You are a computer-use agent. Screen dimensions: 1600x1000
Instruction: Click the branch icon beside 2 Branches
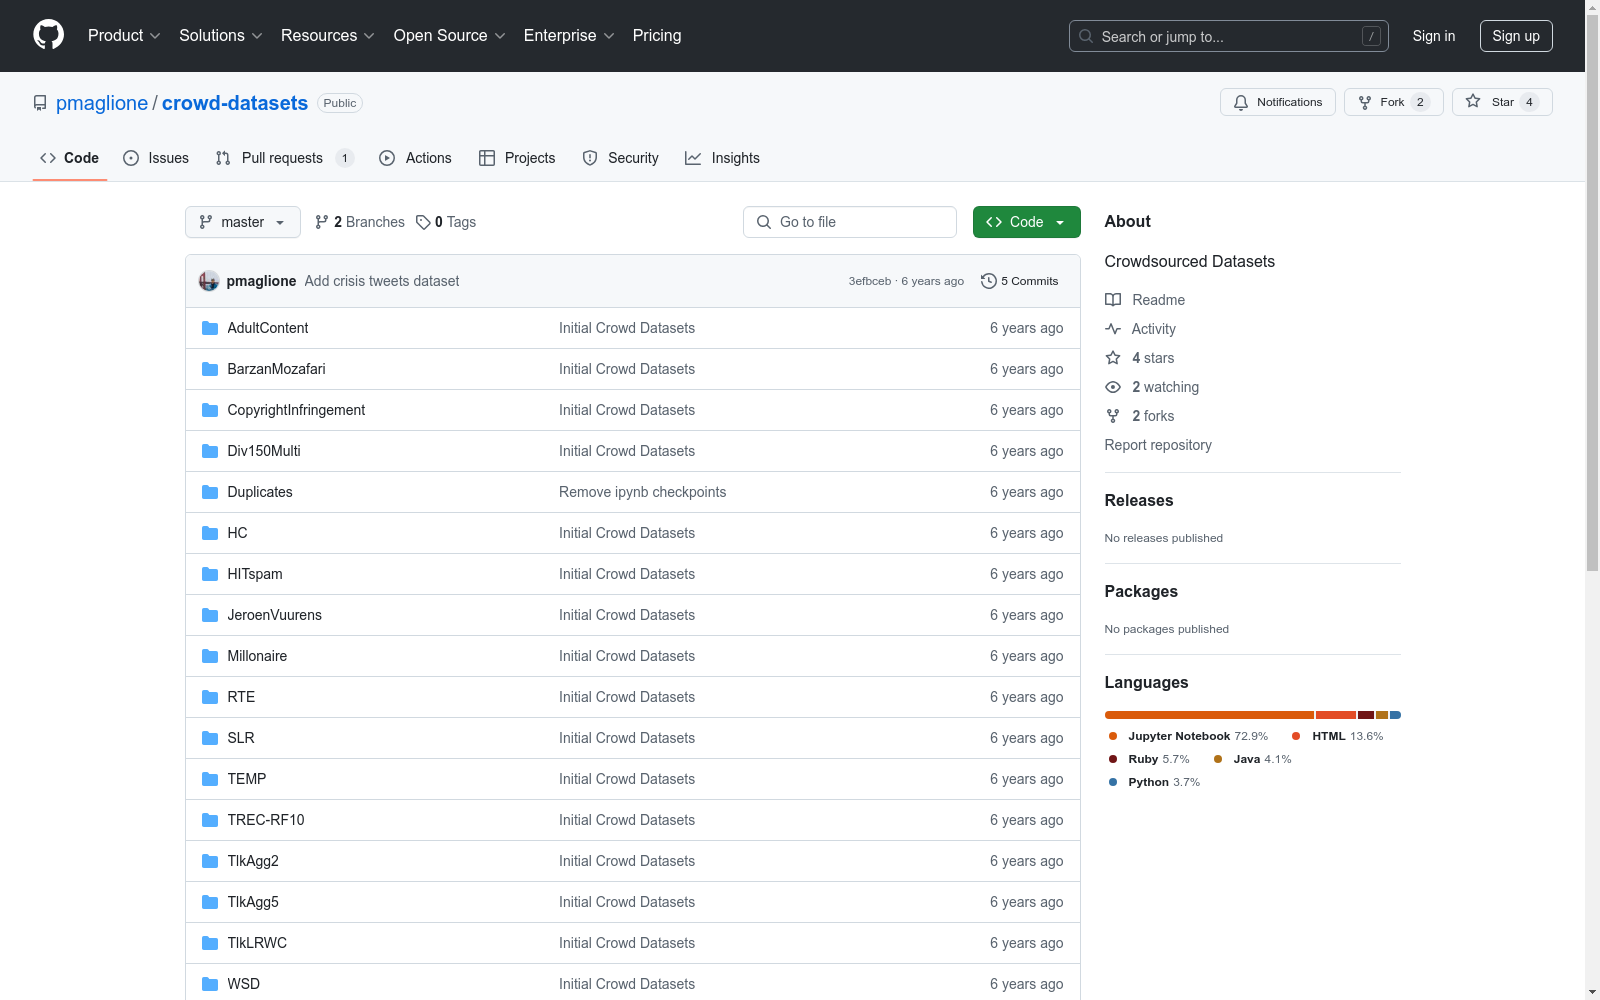click(322, 222)
